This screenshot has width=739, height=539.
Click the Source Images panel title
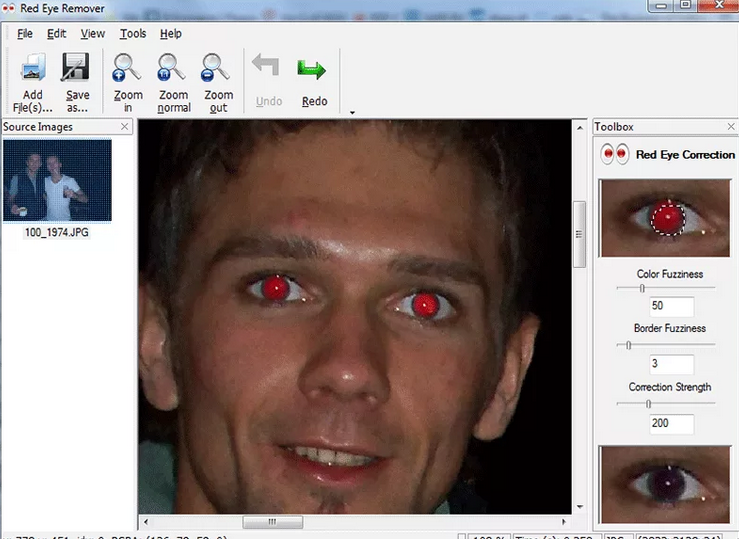[38, 127]
